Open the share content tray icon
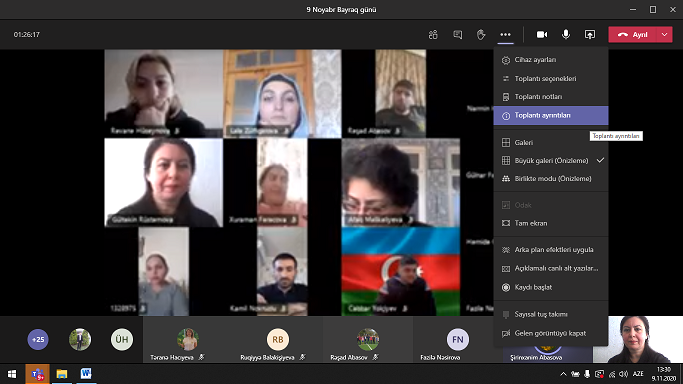683x384 pixels. 590,34
